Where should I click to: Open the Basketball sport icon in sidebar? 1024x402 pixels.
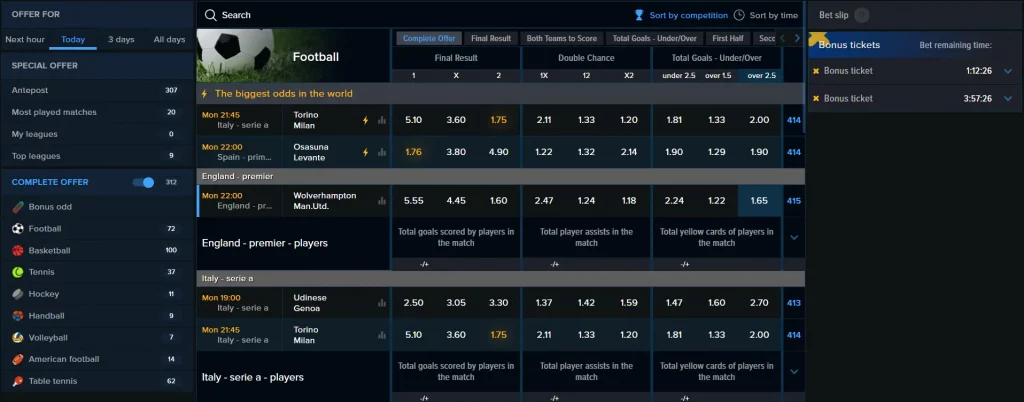[18, 250]
